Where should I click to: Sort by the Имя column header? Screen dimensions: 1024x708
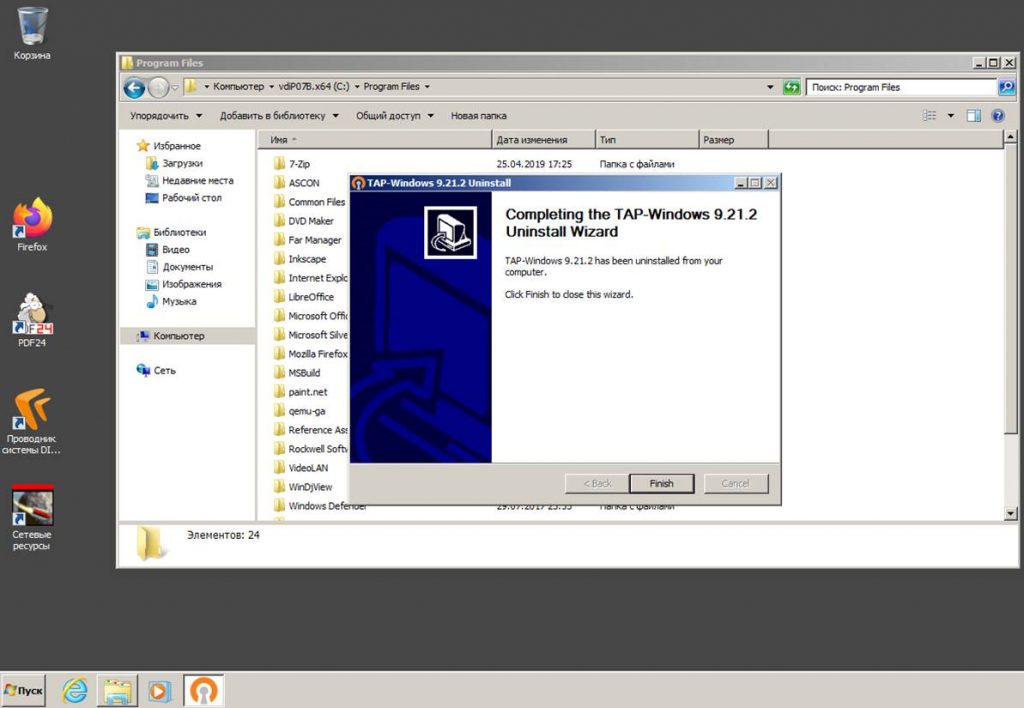[x=375, y=140]
